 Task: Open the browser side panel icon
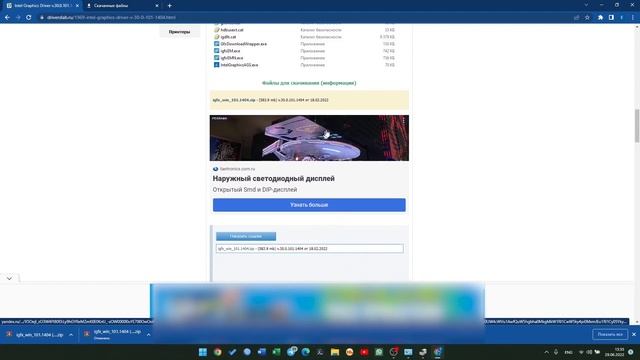[611, 18]
